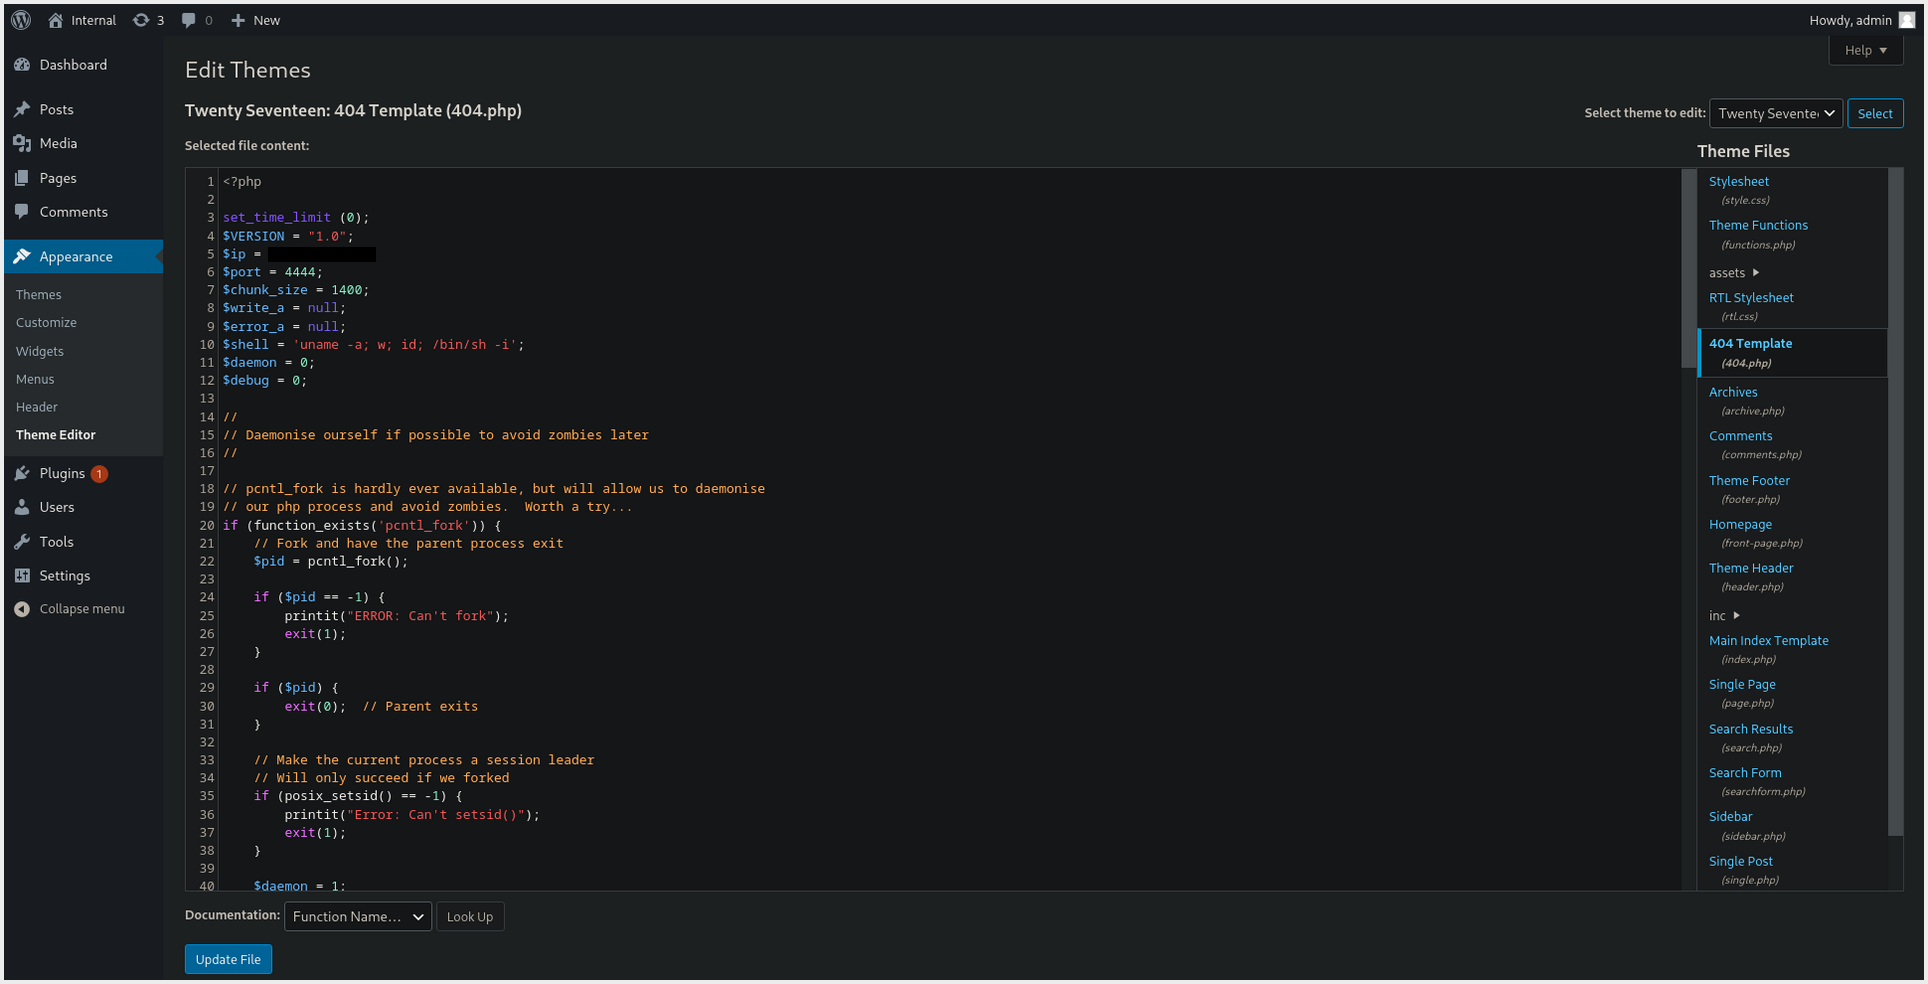
Task: Click the Media icon in sidebar
Action: tap(22, 143)
